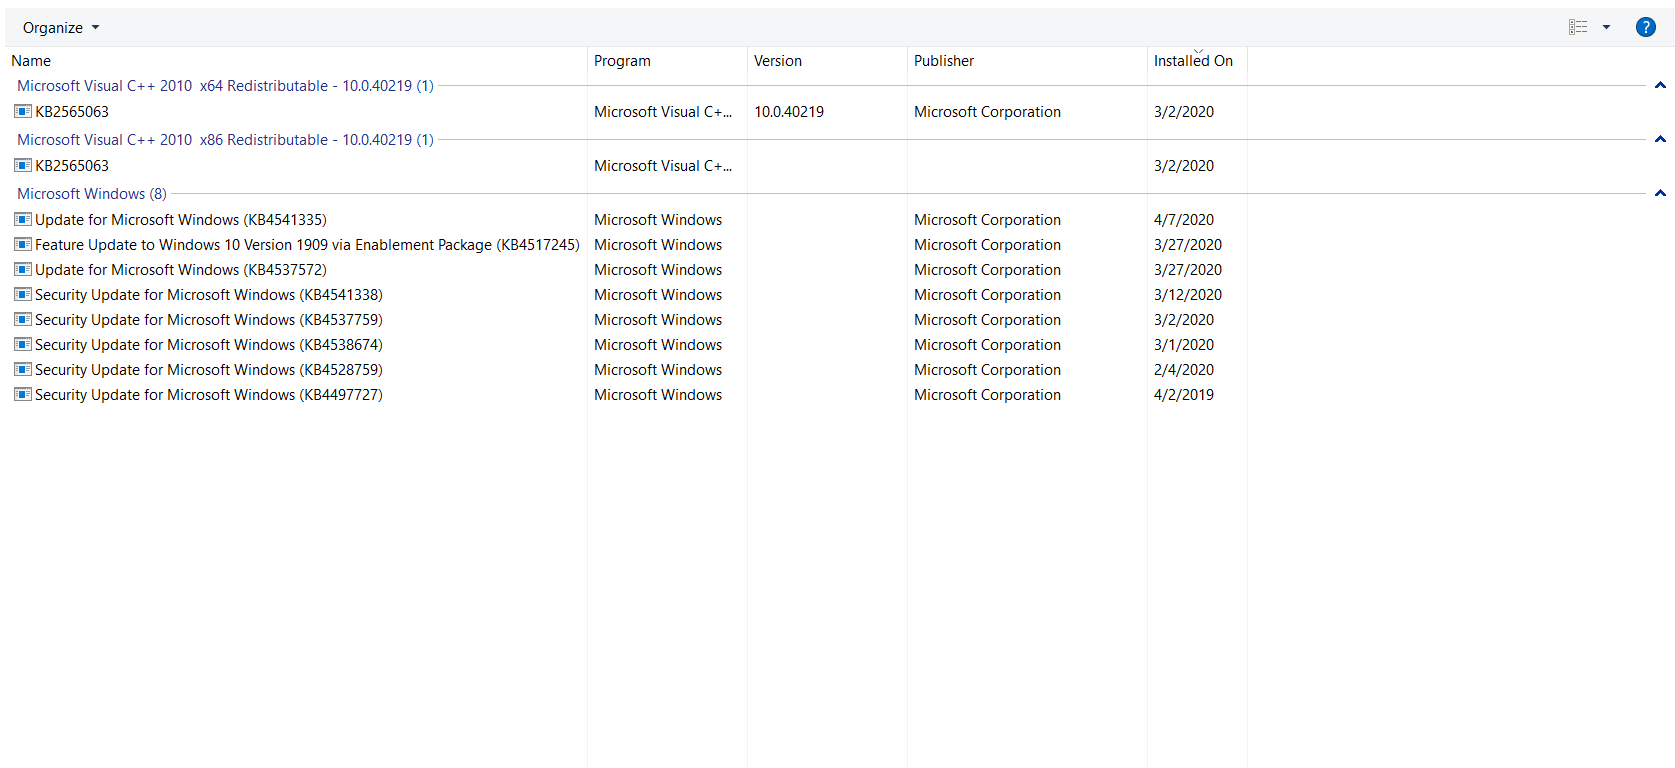Click the icon beside Feature Update KB4517245

[23, 244]
